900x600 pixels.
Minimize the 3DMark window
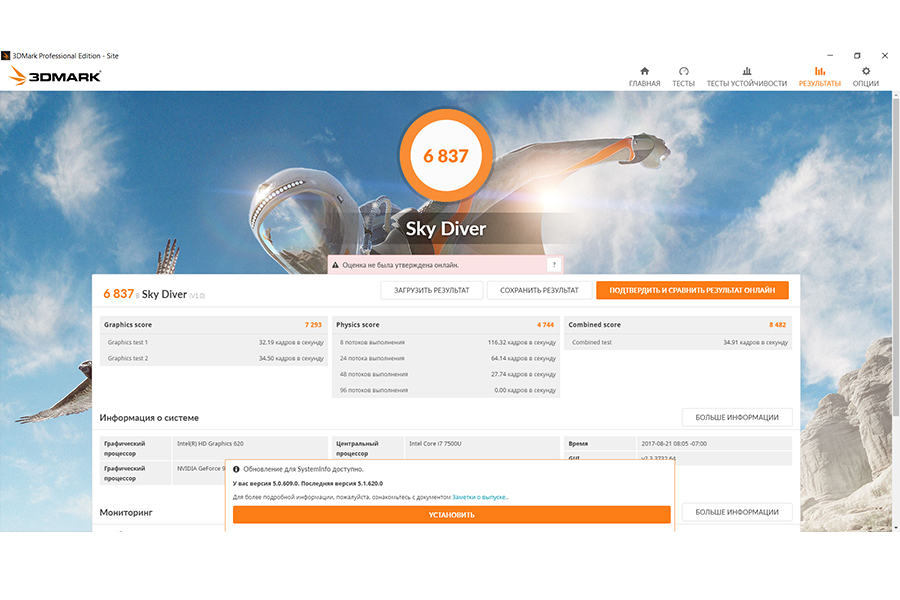coord(830,56)
